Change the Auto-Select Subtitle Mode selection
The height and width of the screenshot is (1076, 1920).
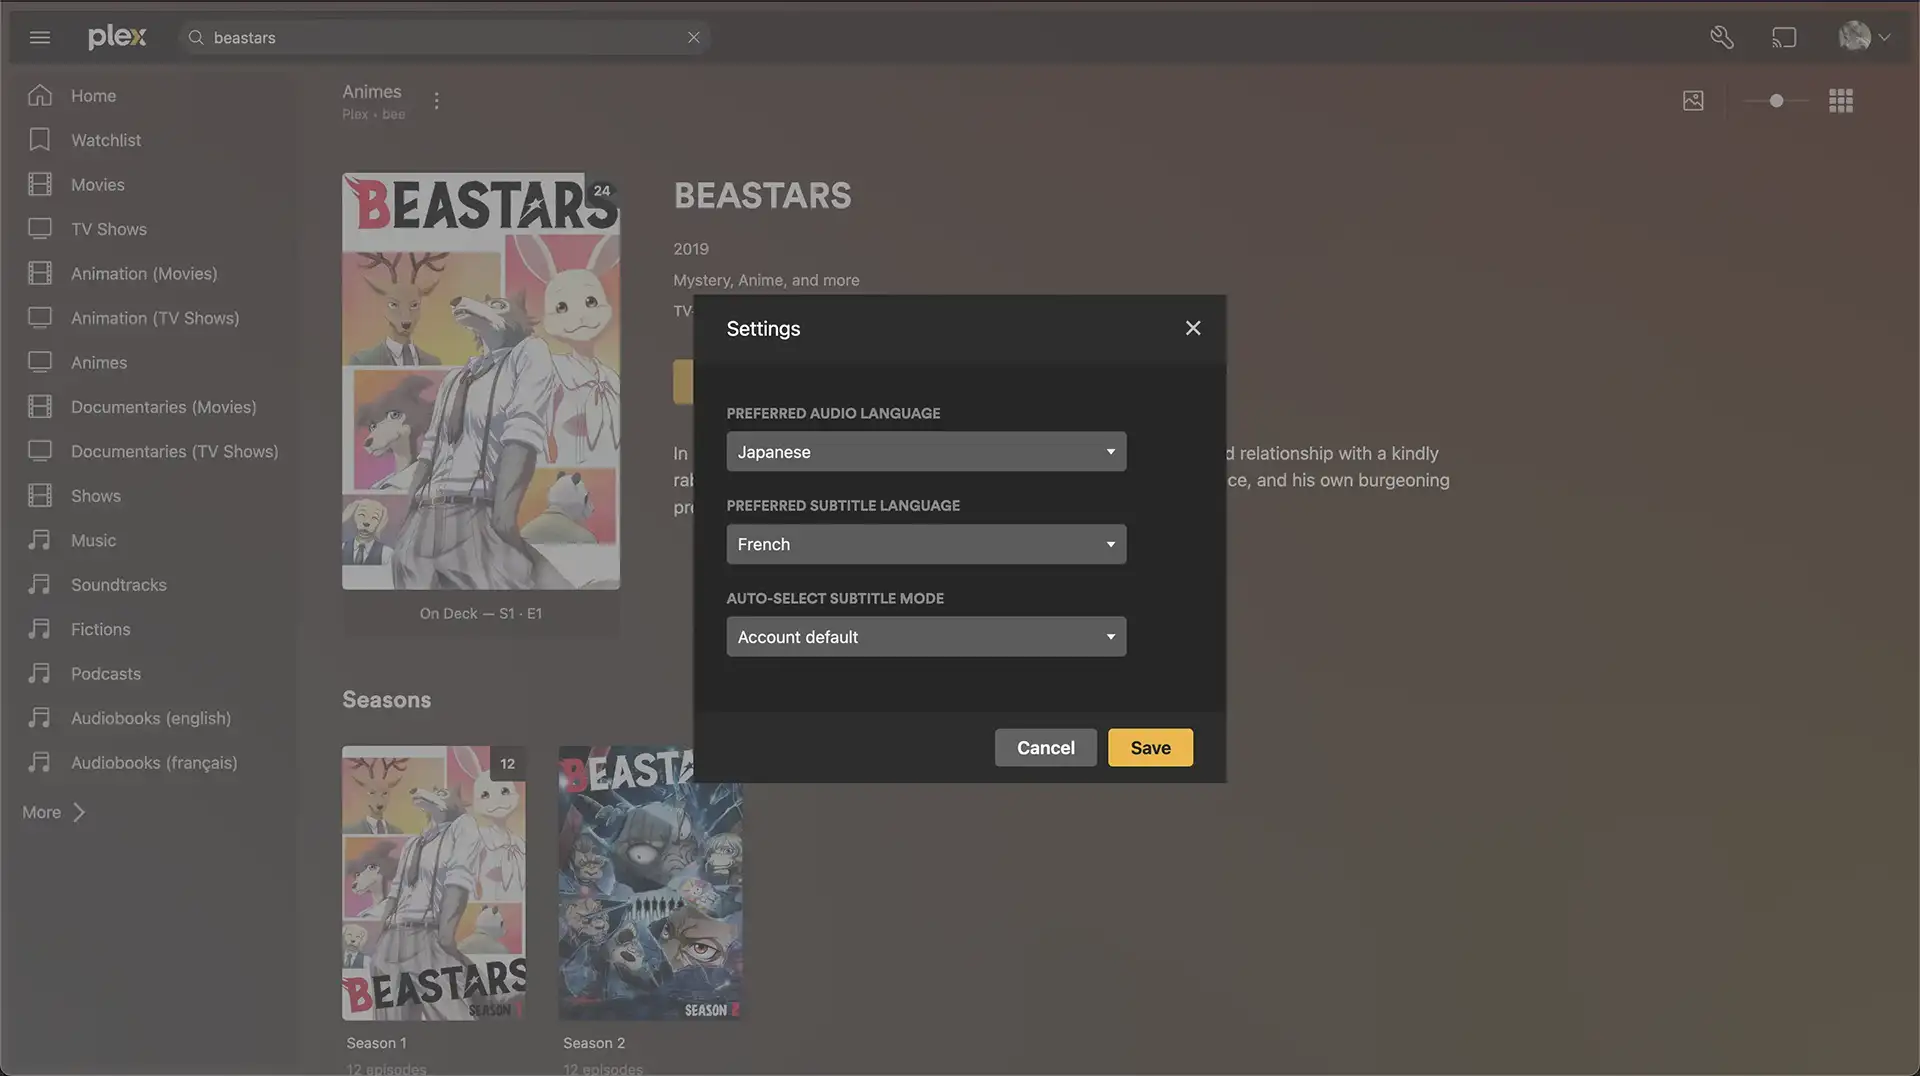click(925, 637)
